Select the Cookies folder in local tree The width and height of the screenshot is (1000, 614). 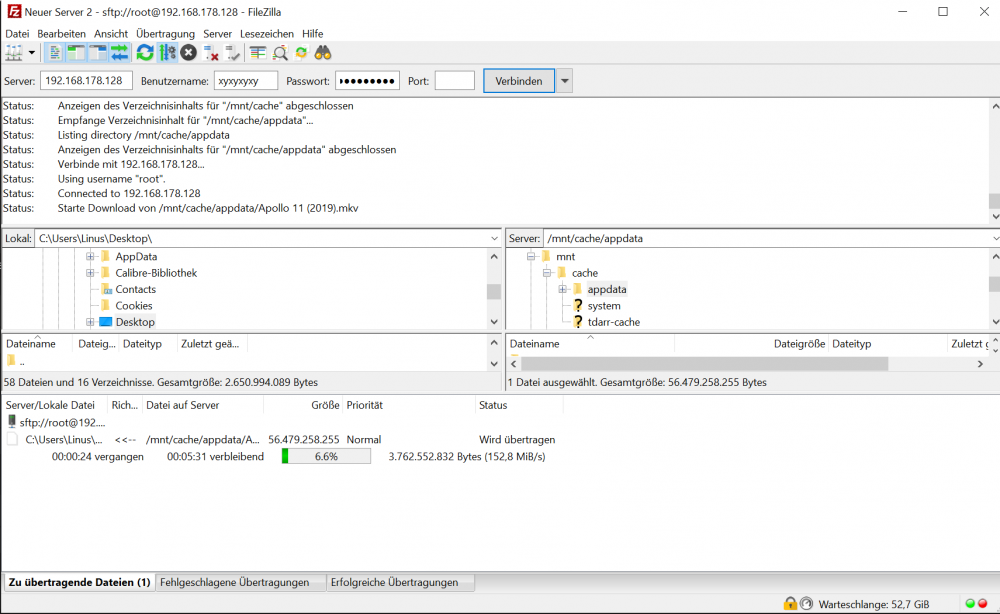point(133,305)
